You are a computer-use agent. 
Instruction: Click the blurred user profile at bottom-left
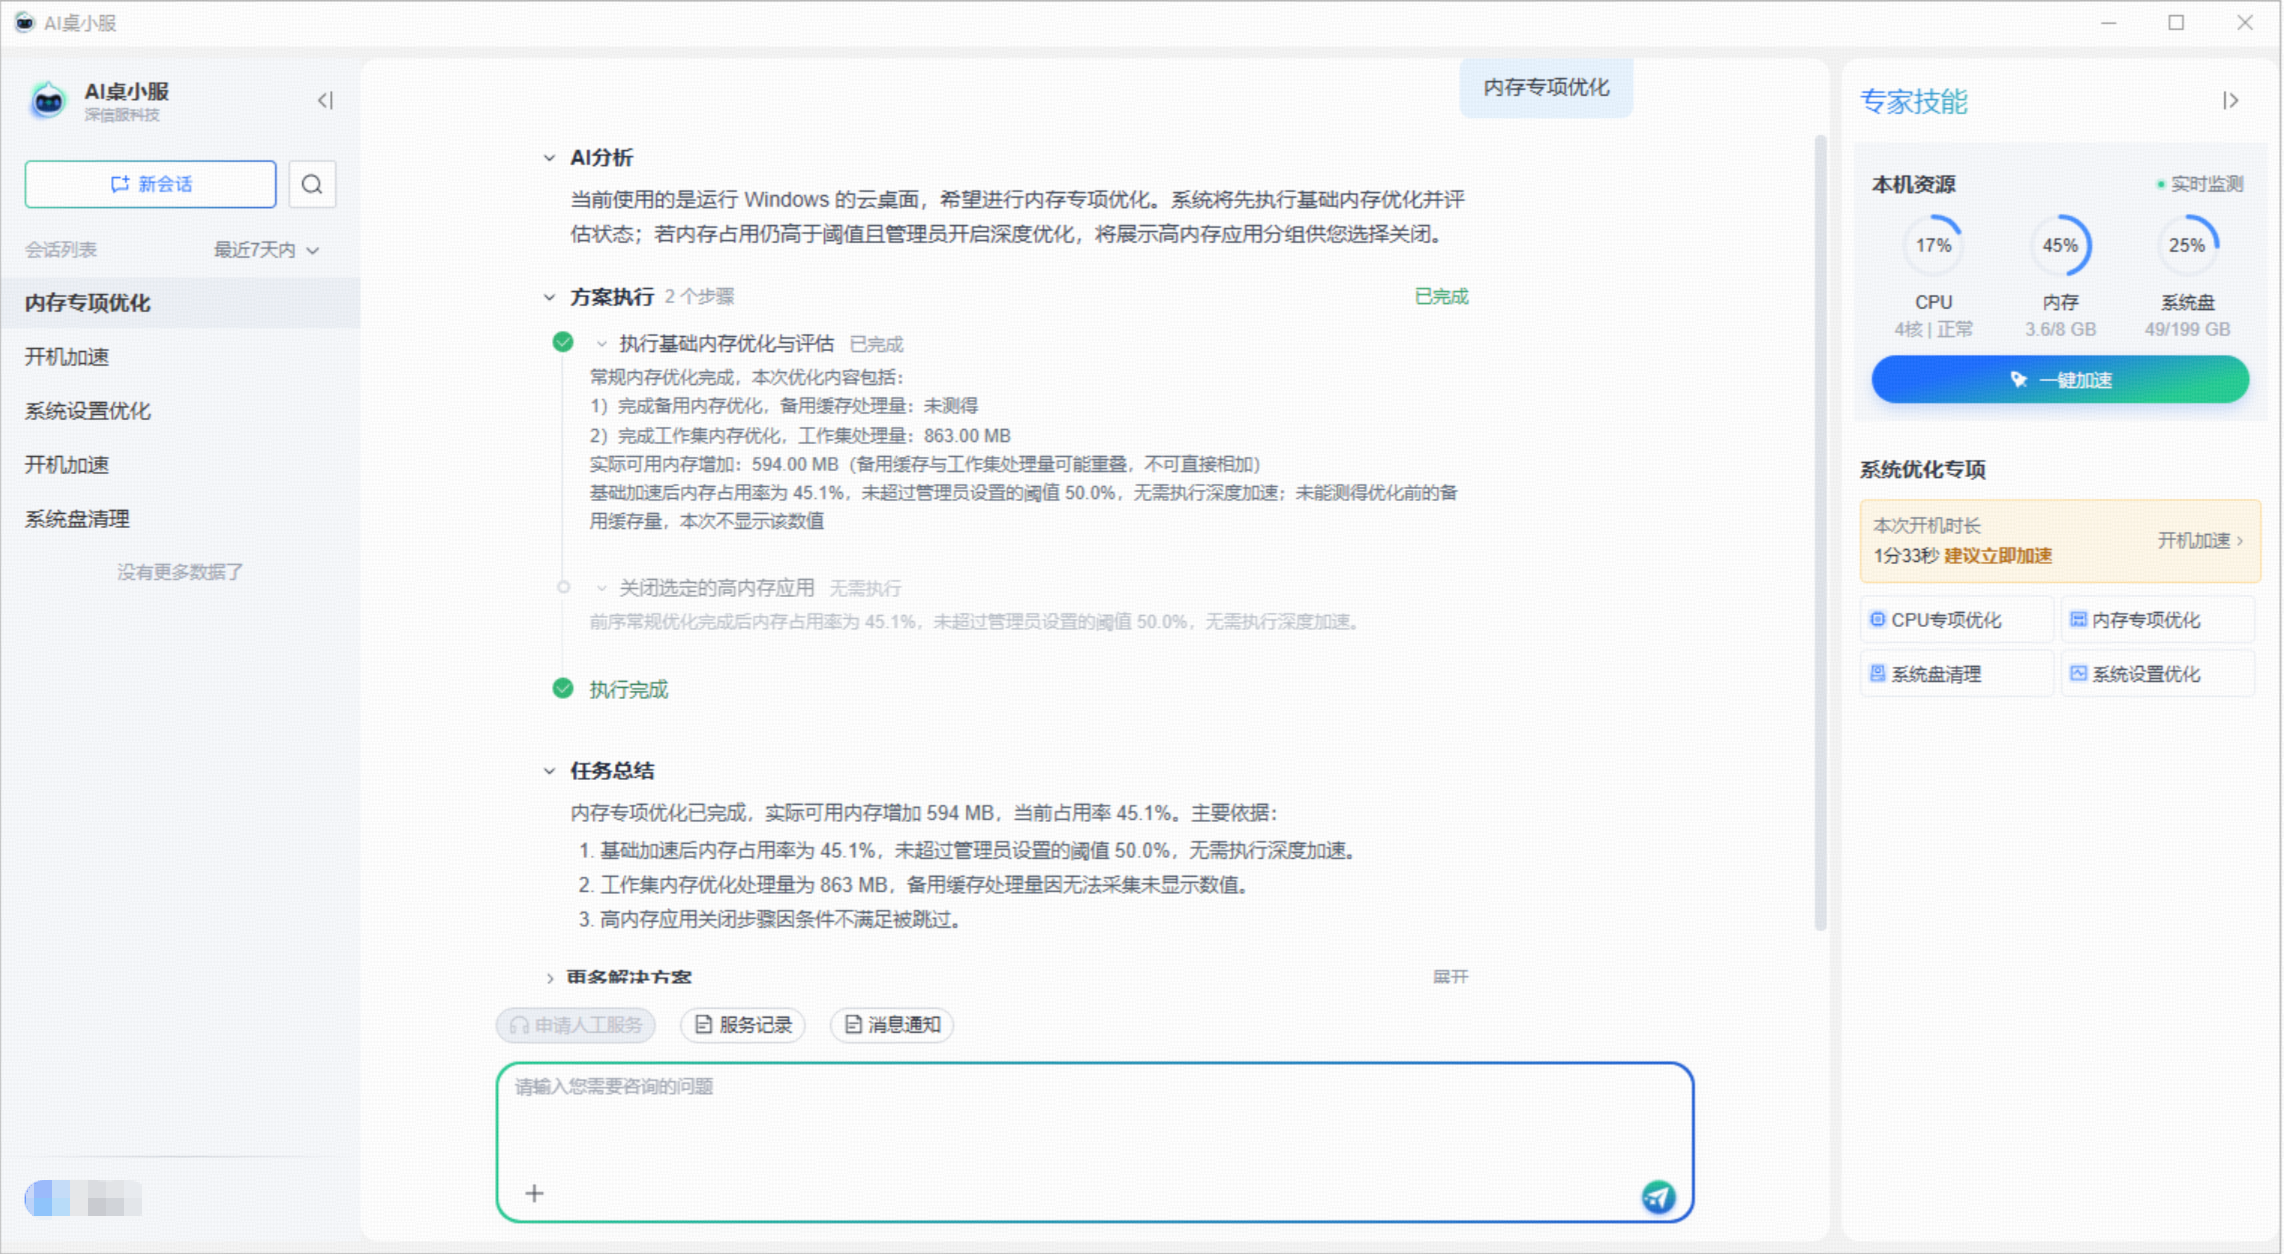pyautogui.click(x=83, y=1198)
